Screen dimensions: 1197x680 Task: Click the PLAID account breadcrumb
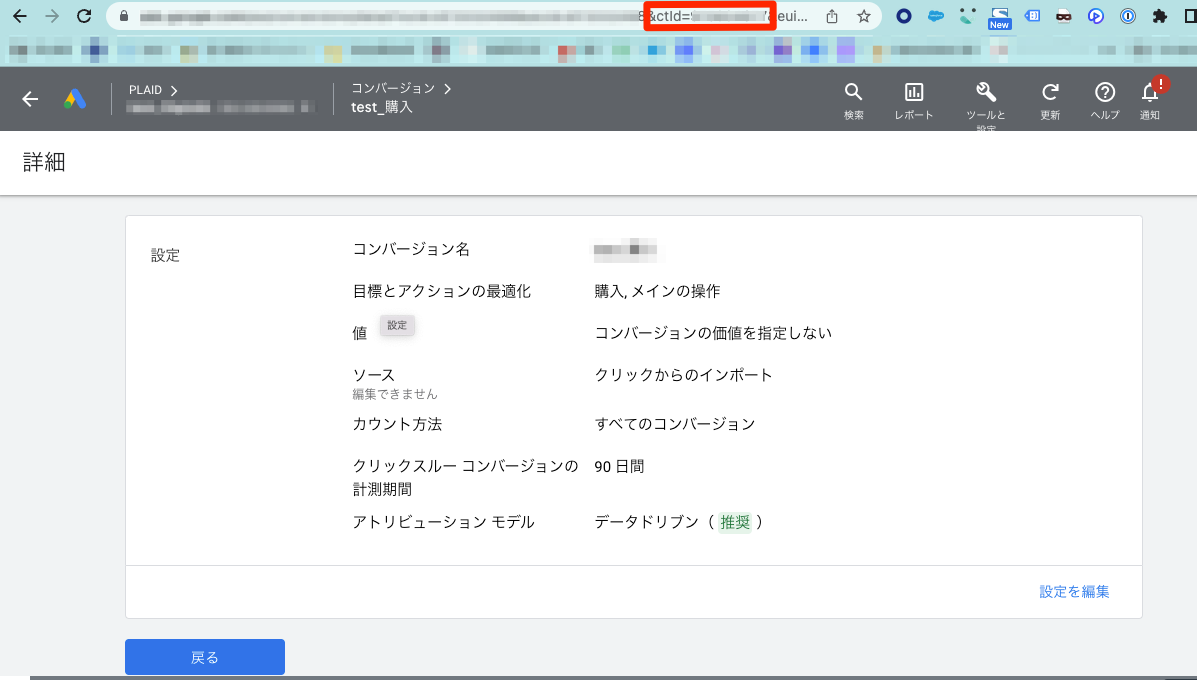145,90
